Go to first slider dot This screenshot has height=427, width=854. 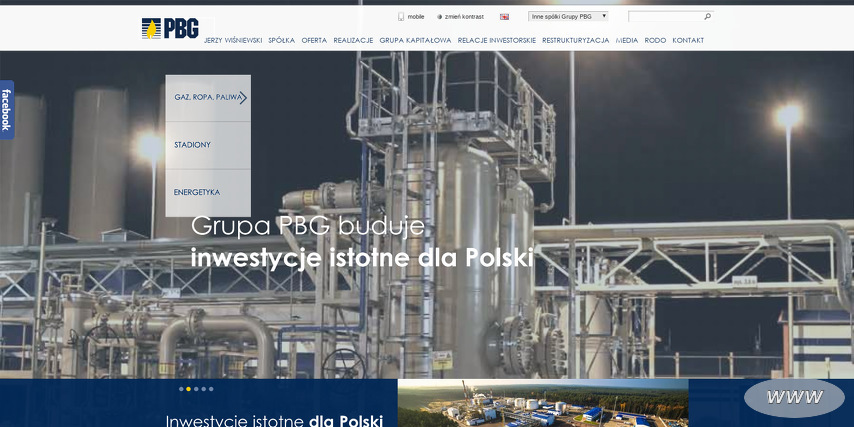181,389
